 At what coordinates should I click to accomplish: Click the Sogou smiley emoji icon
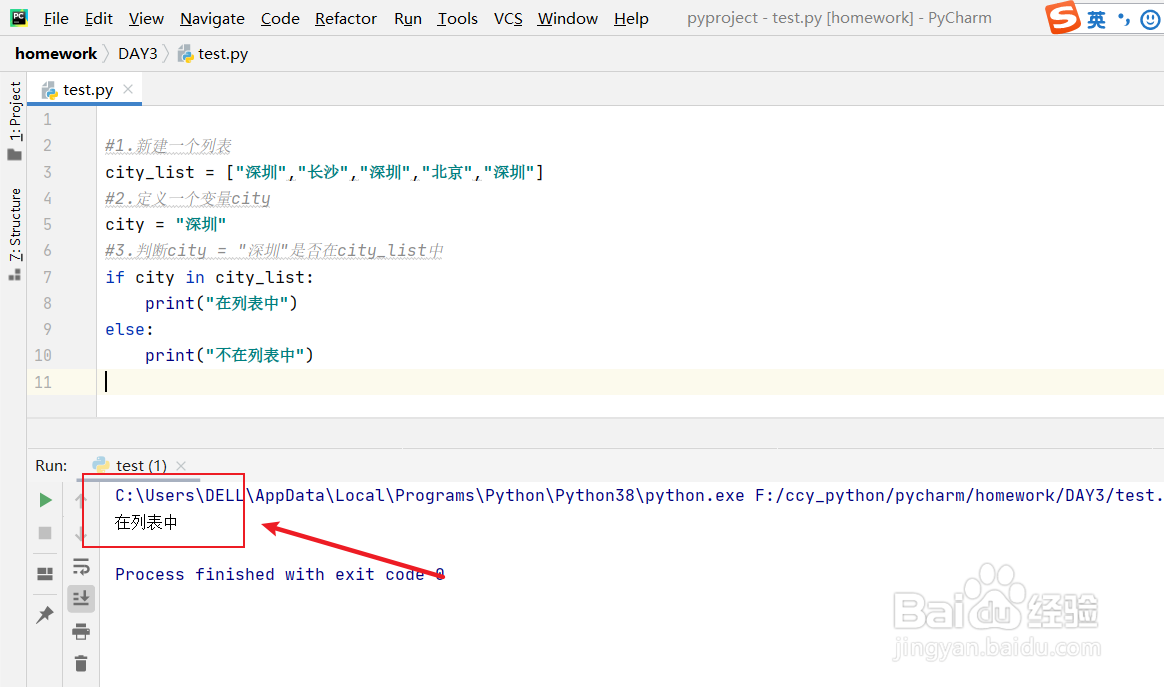point(1150,19)
